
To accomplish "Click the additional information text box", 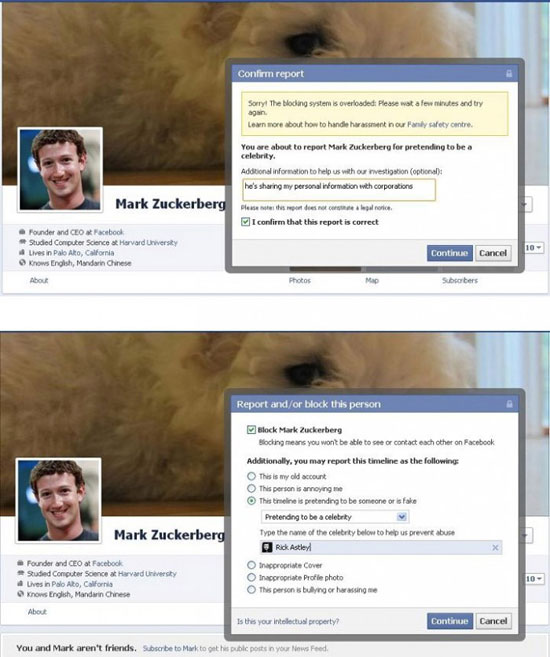I will click(339, 190).
